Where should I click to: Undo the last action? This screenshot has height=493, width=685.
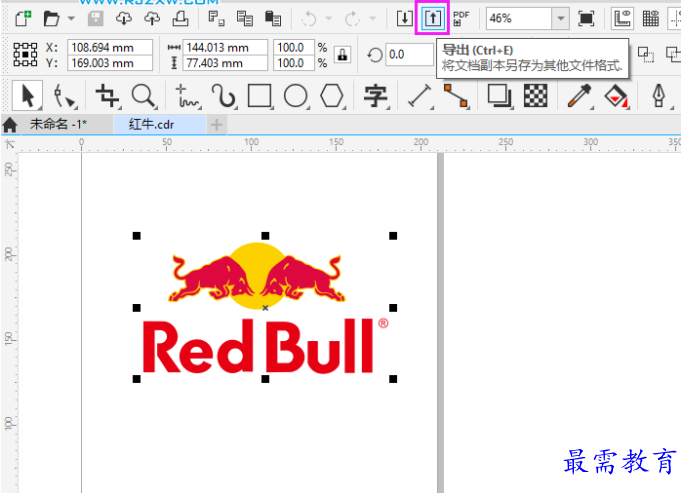(309, 18)
